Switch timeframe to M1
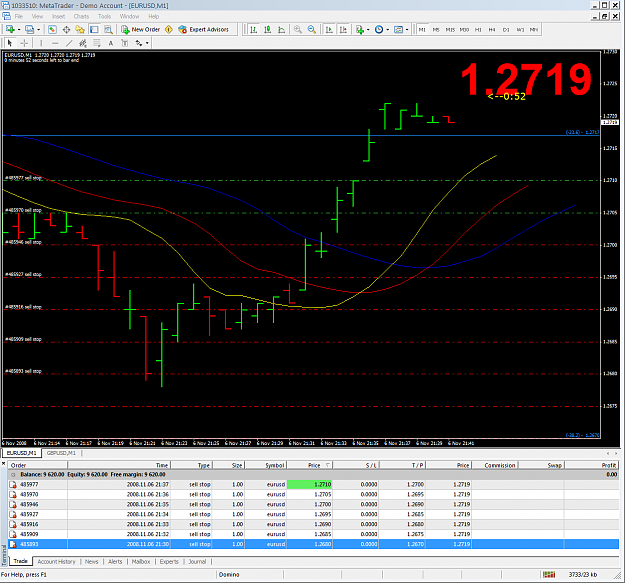625x583 pixels. coord(422,30)
